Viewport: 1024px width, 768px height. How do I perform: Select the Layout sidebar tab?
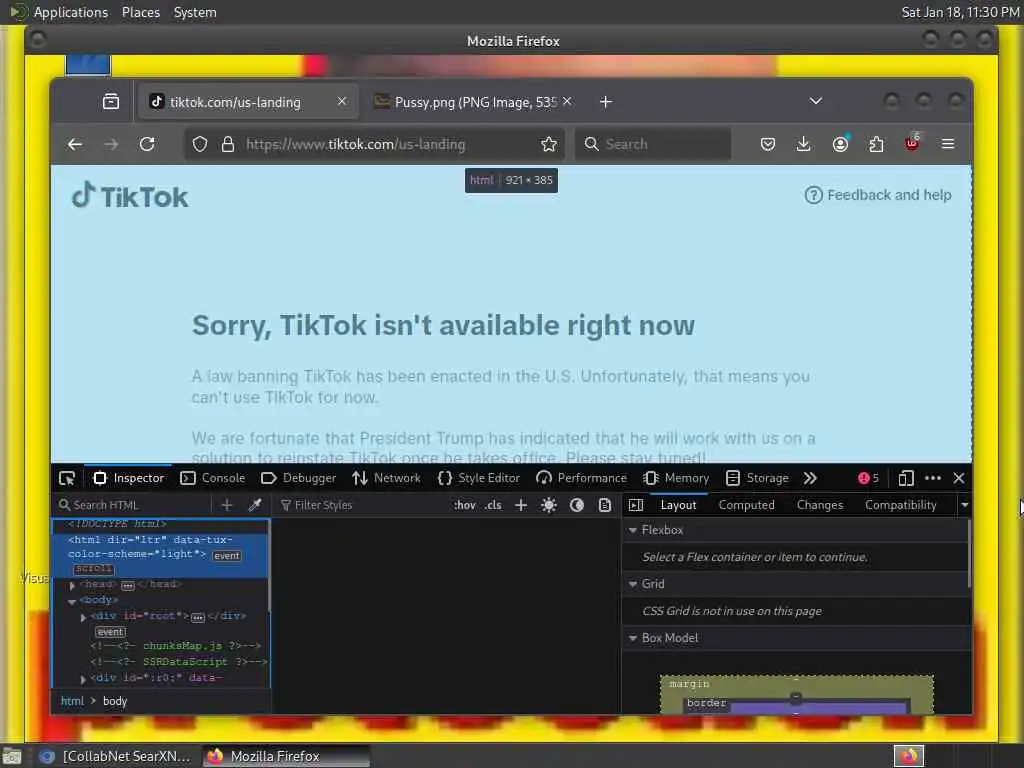(678, 505)
